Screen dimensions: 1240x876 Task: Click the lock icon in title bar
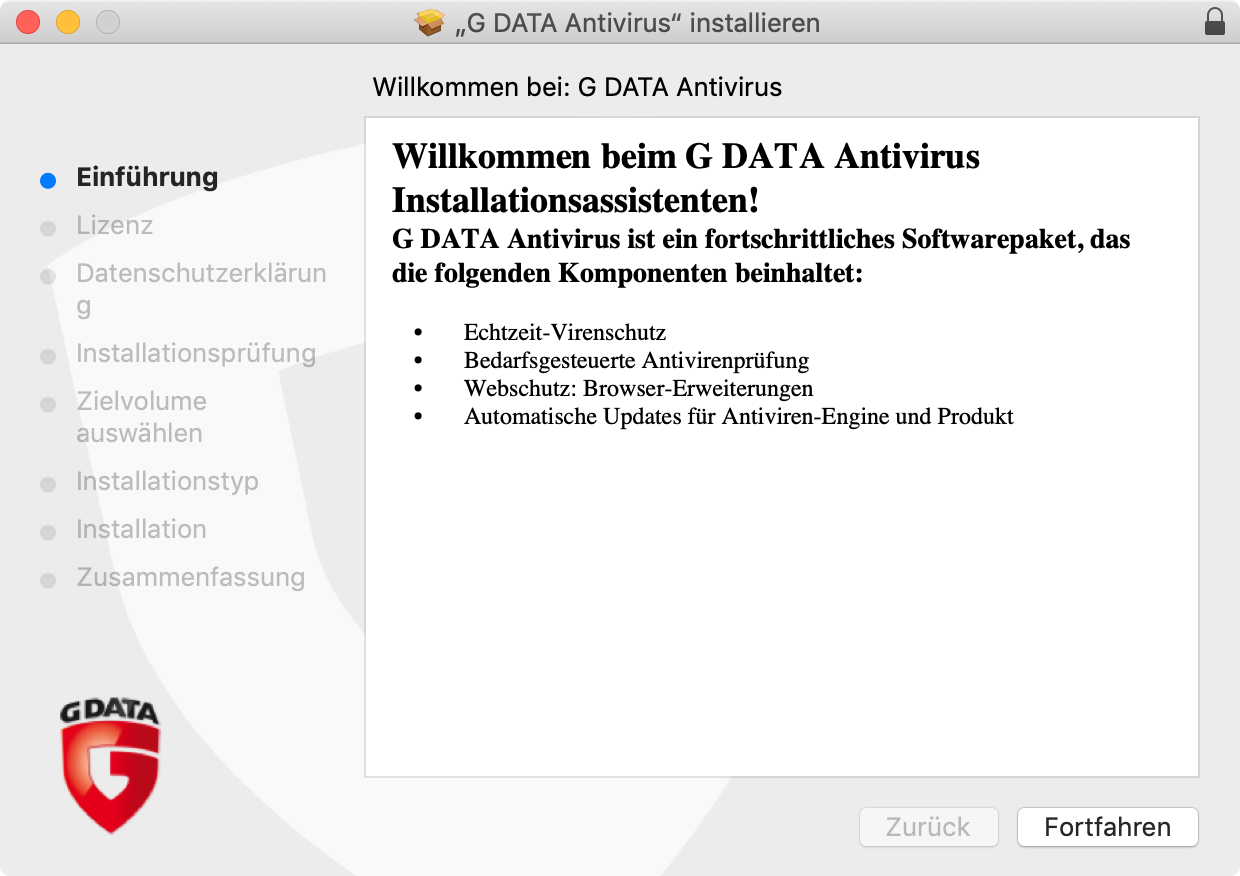click(1214, 22)
